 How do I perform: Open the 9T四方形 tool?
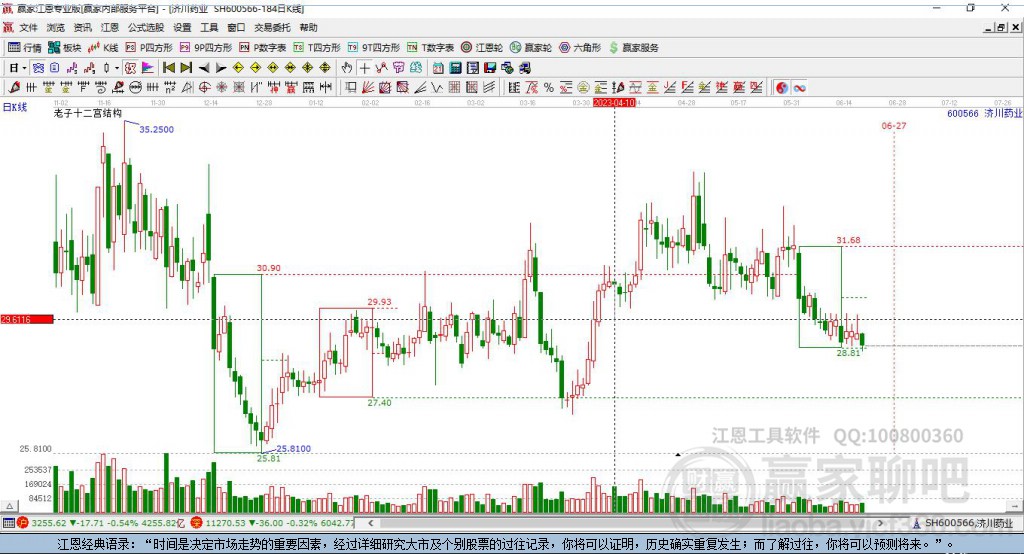374,48
